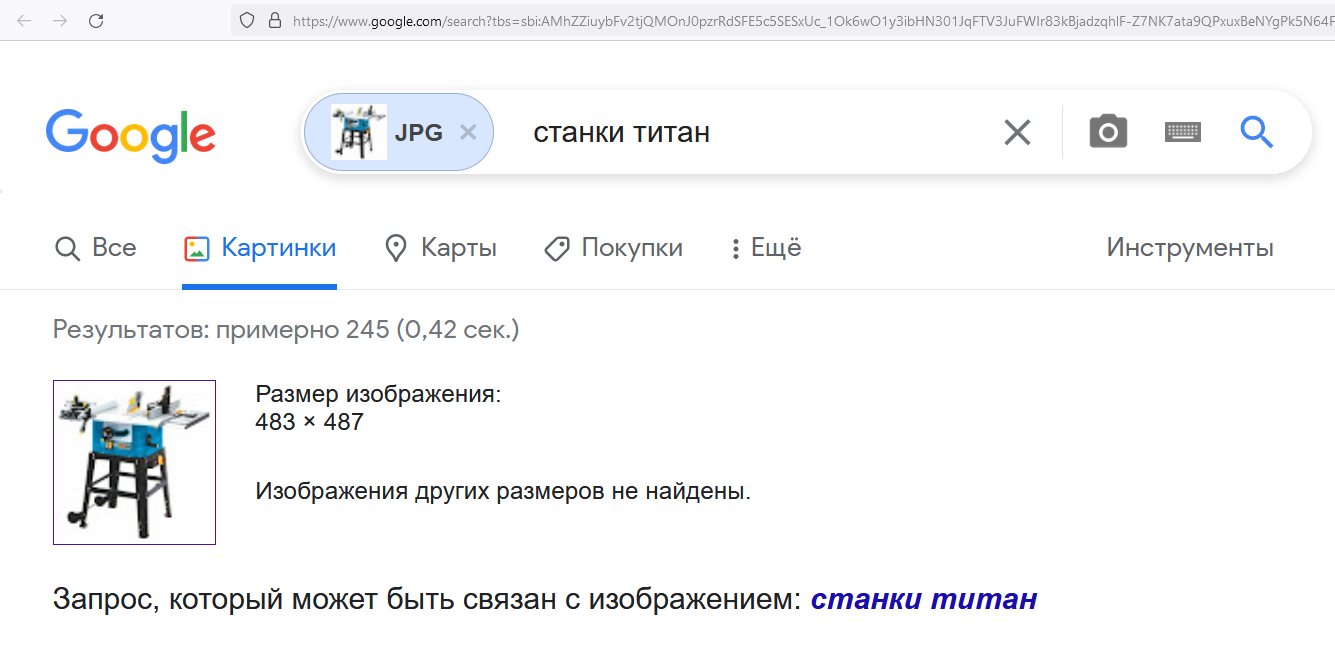Click the browser address bar URL
This screenshot has height=664, width=1335.
813,20
